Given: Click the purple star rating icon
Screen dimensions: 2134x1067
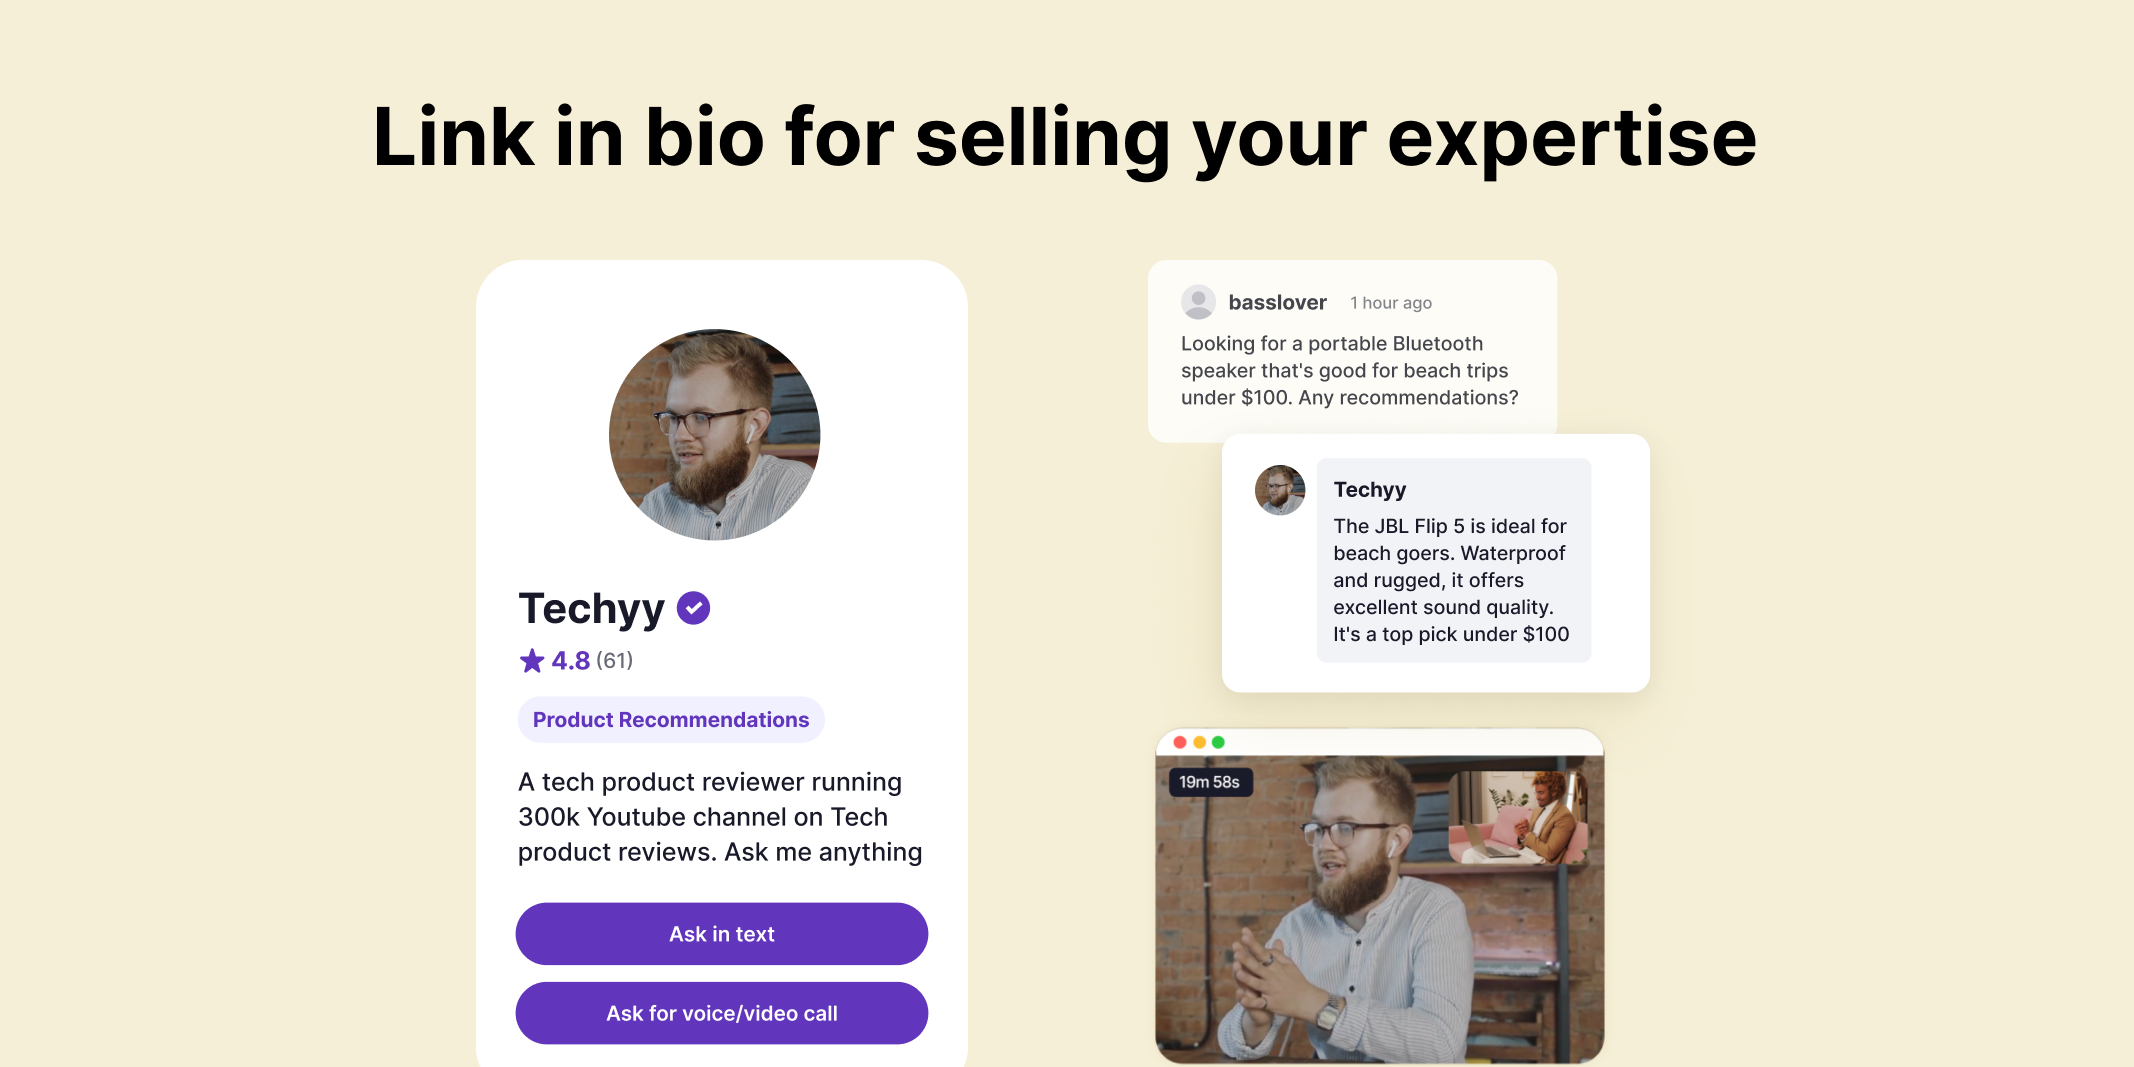Looking at the screenshot, I should click(x=532, y=660).
